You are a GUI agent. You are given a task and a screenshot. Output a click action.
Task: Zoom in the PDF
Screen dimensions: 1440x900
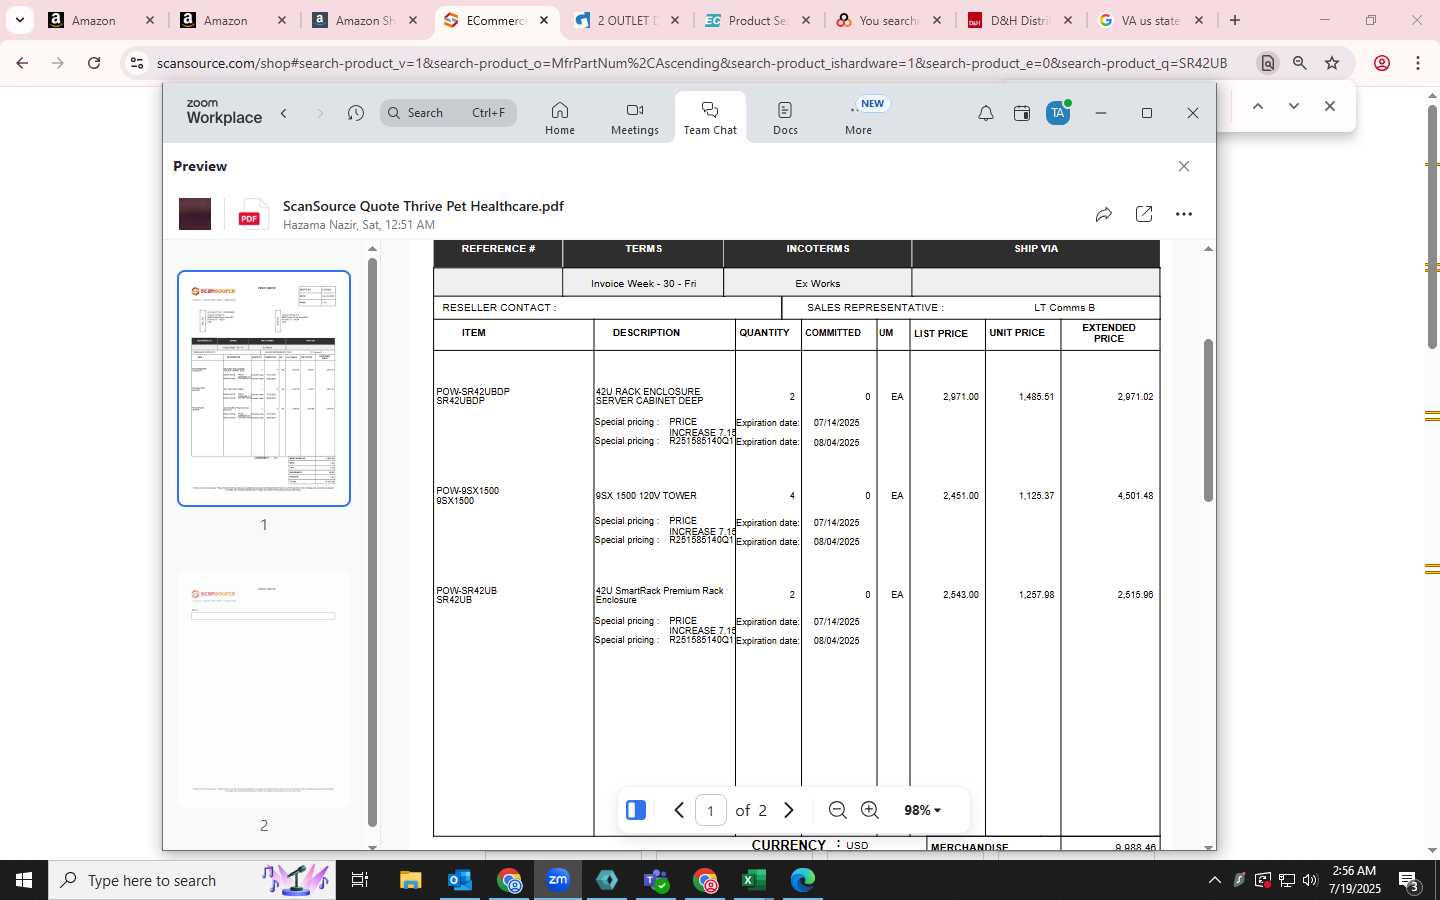(x=870, y=810)
